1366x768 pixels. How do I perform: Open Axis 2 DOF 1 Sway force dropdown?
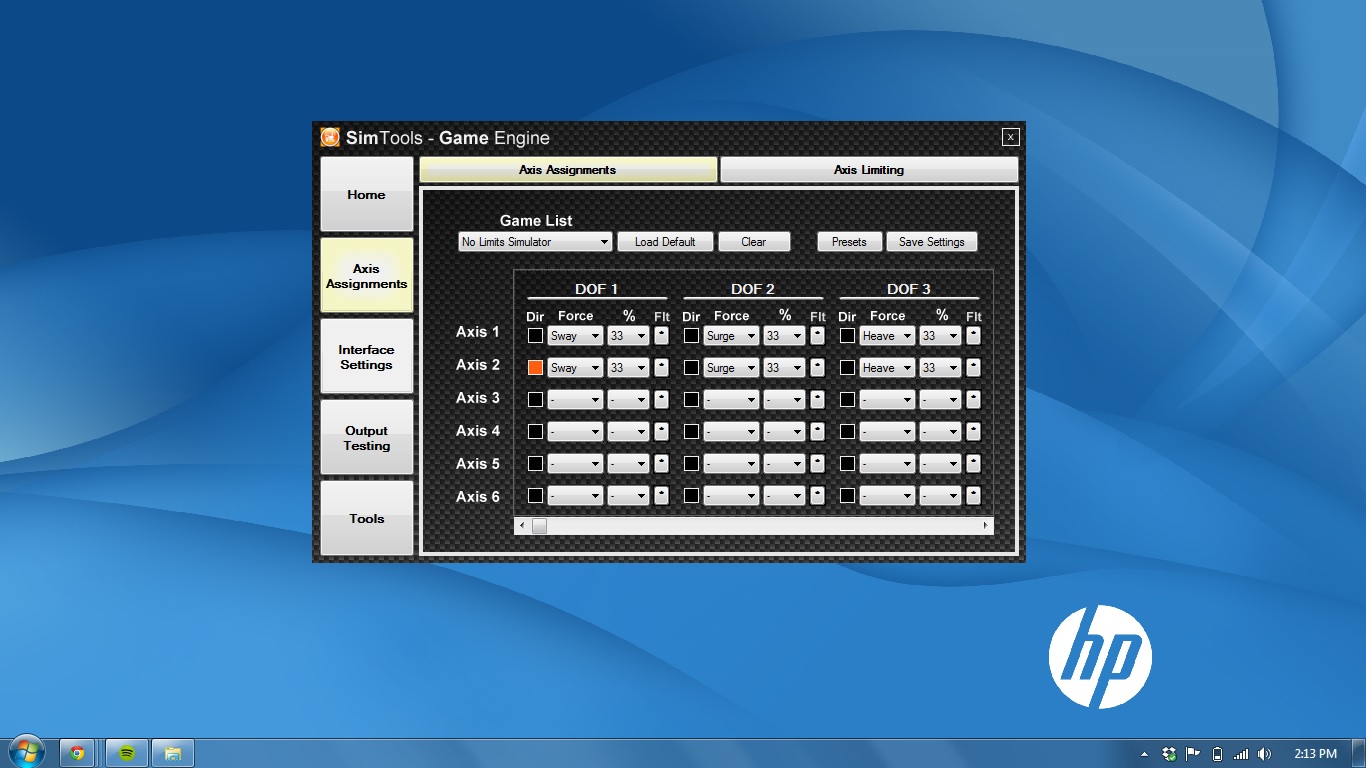pyautogui.click(x=575, y=368)
